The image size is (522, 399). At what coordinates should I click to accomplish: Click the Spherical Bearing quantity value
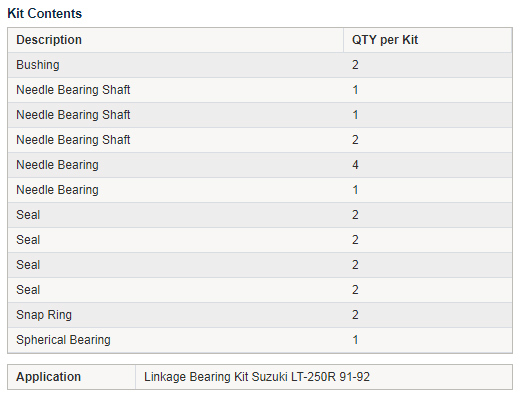click(355, 340)
